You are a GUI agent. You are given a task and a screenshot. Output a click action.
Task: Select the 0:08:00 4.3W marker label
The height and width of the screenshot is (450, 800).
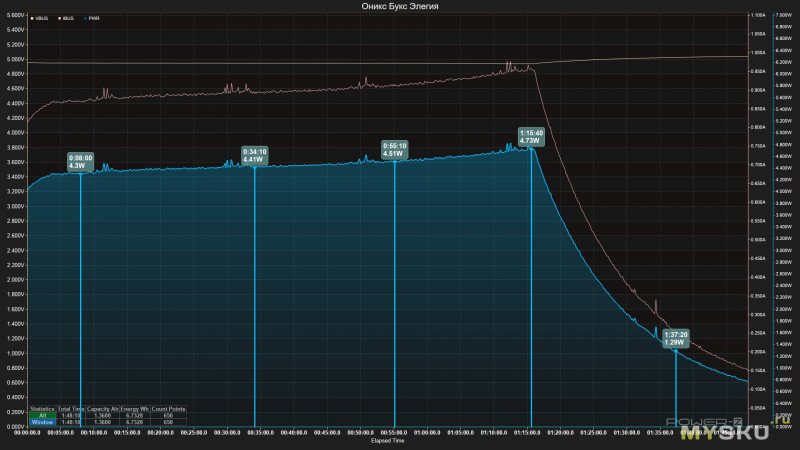[81, 162]
